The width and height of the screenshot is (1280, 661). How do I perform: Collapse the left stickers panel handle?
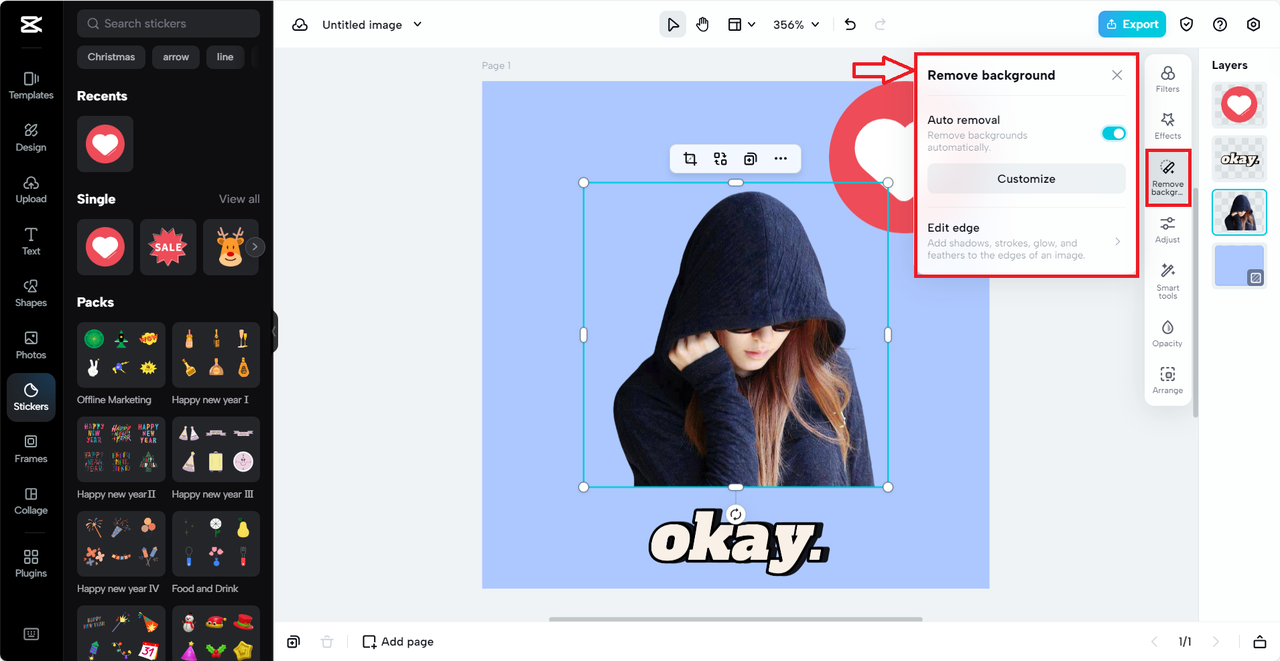[x=275, y=331]
